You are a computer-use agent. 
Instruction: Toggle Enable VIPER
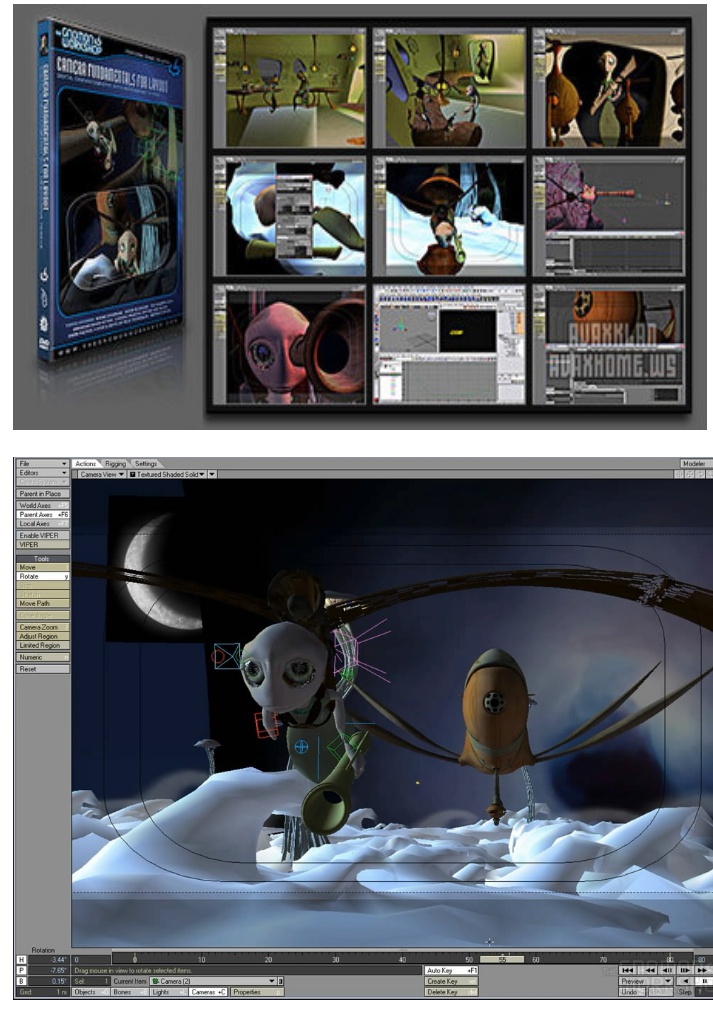(x=43, y=535)
